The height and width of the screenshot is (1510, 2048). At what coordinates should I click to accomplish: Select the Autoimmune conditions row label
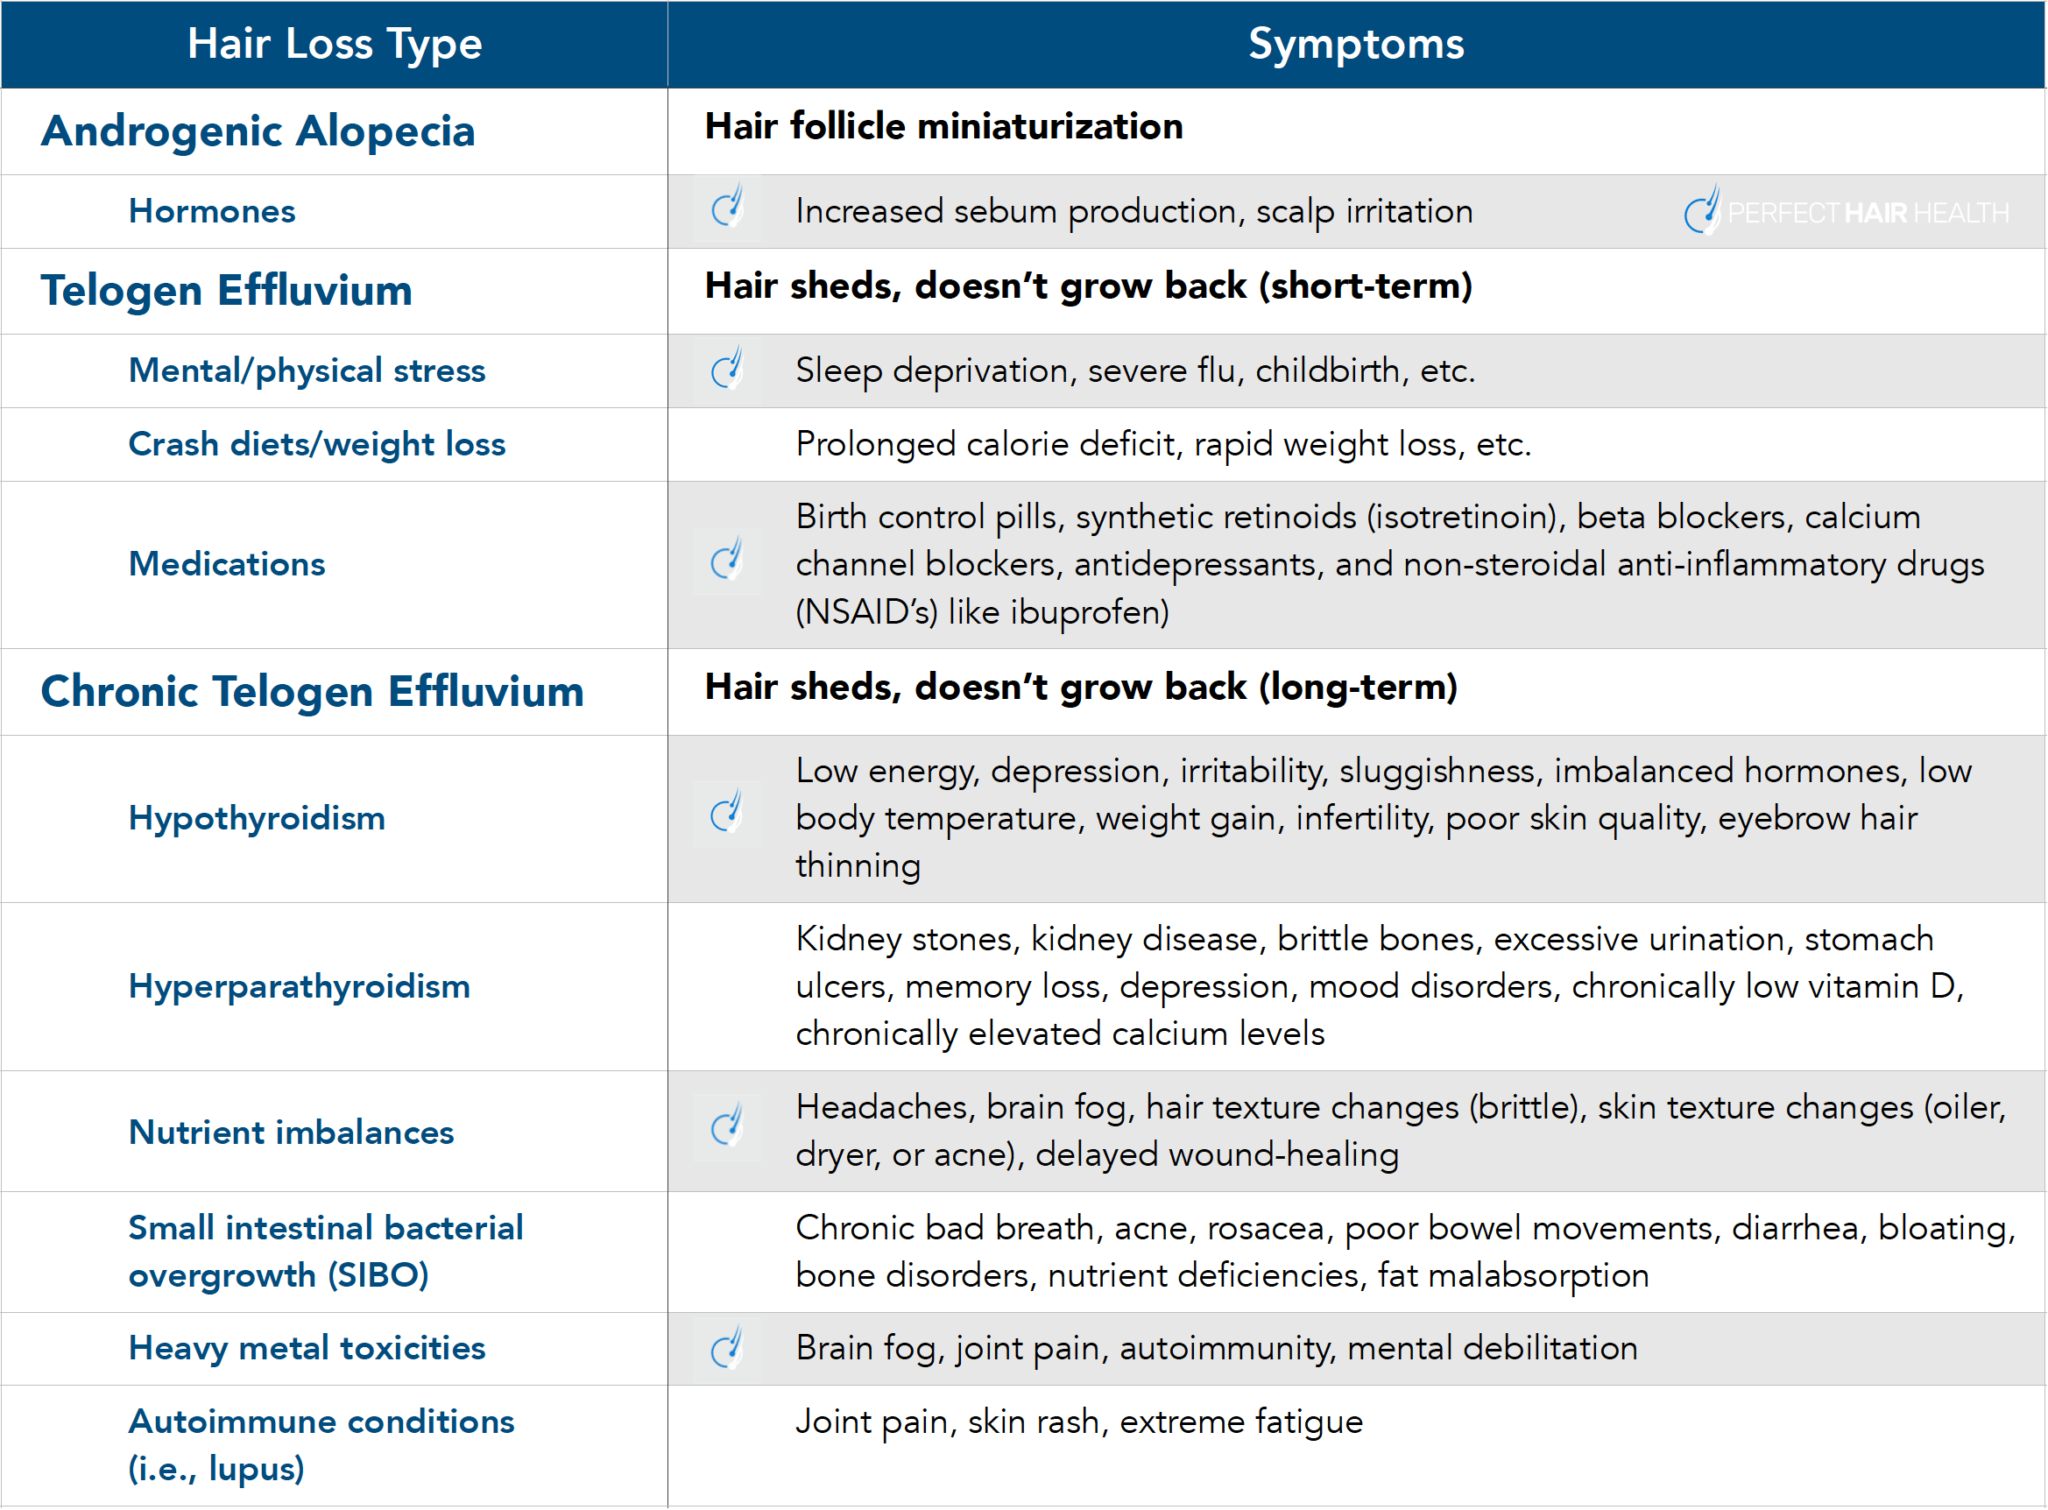321,1444
